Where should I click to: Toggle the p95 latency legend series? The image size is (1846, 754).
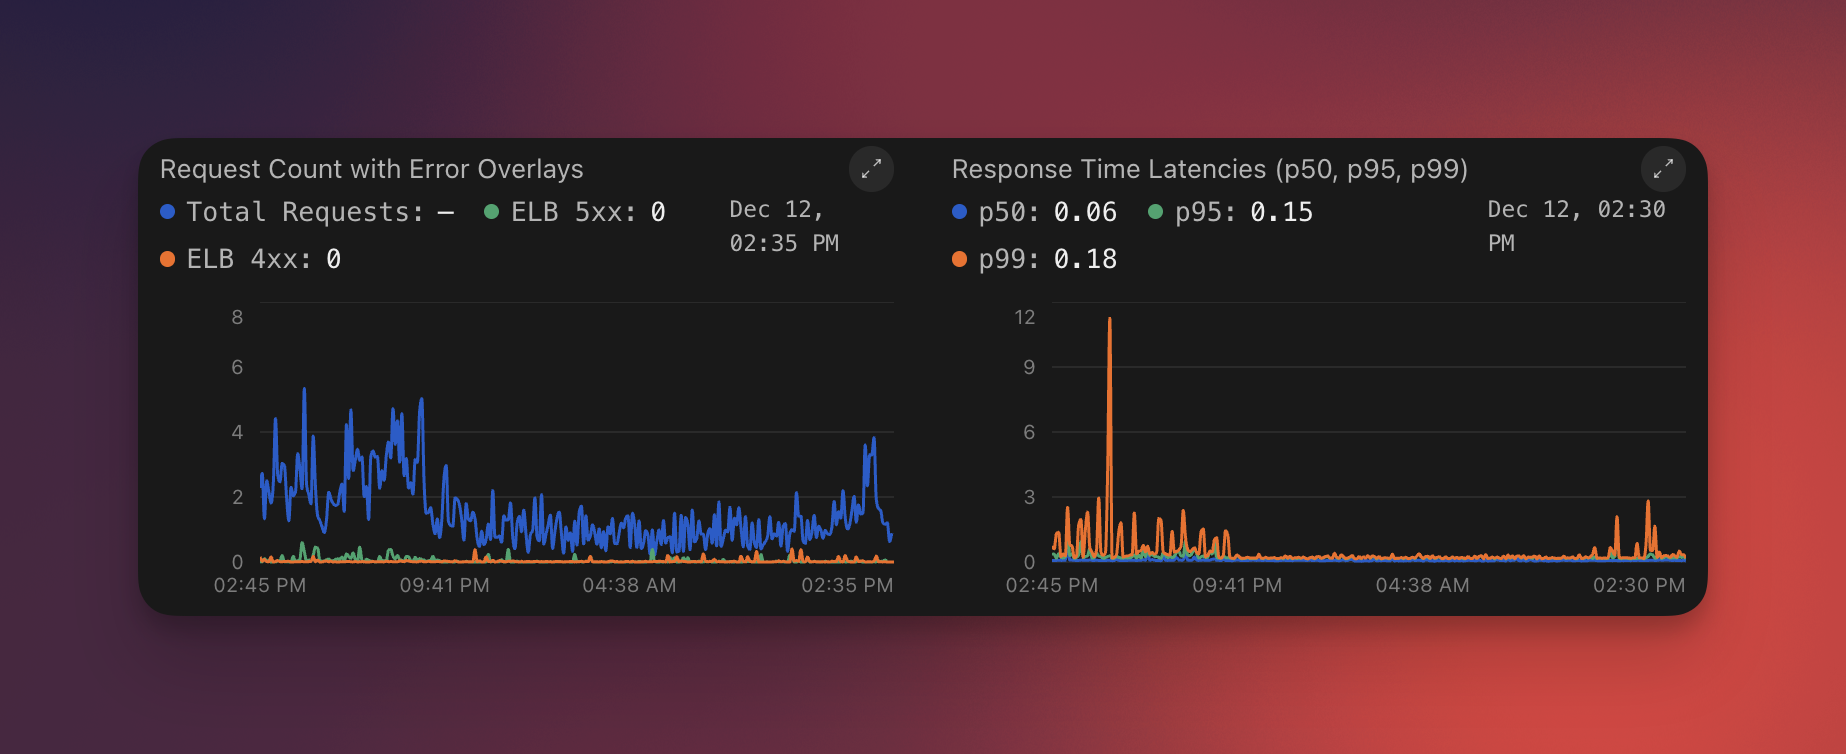coord(1231,212)
